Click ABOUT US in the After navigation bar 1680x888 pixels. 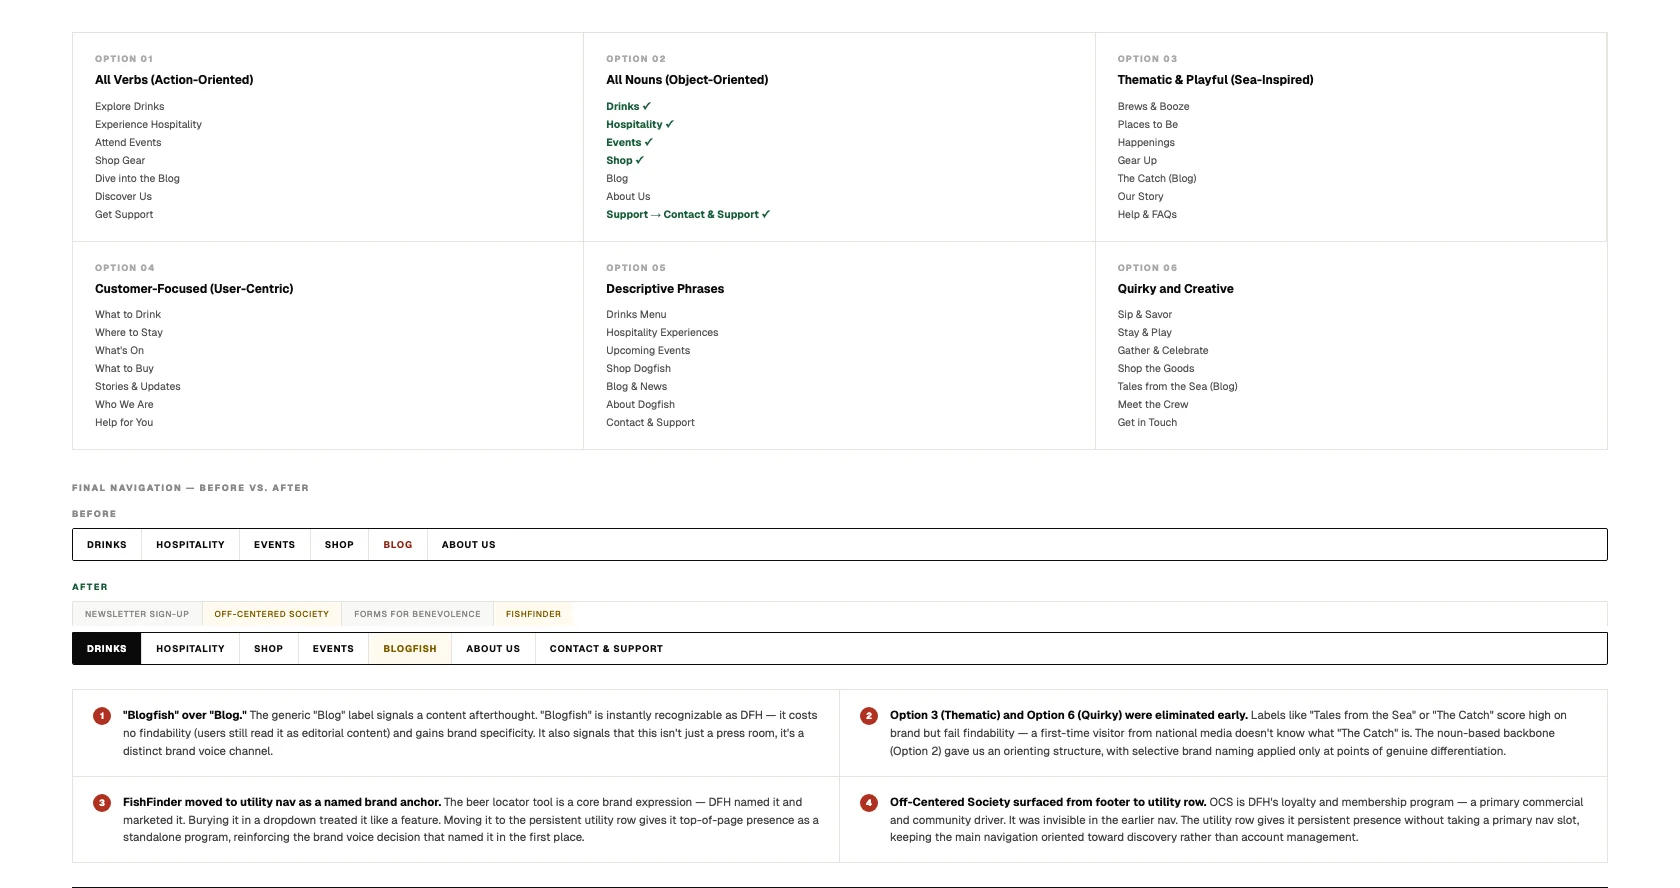(x=493, y=649)
